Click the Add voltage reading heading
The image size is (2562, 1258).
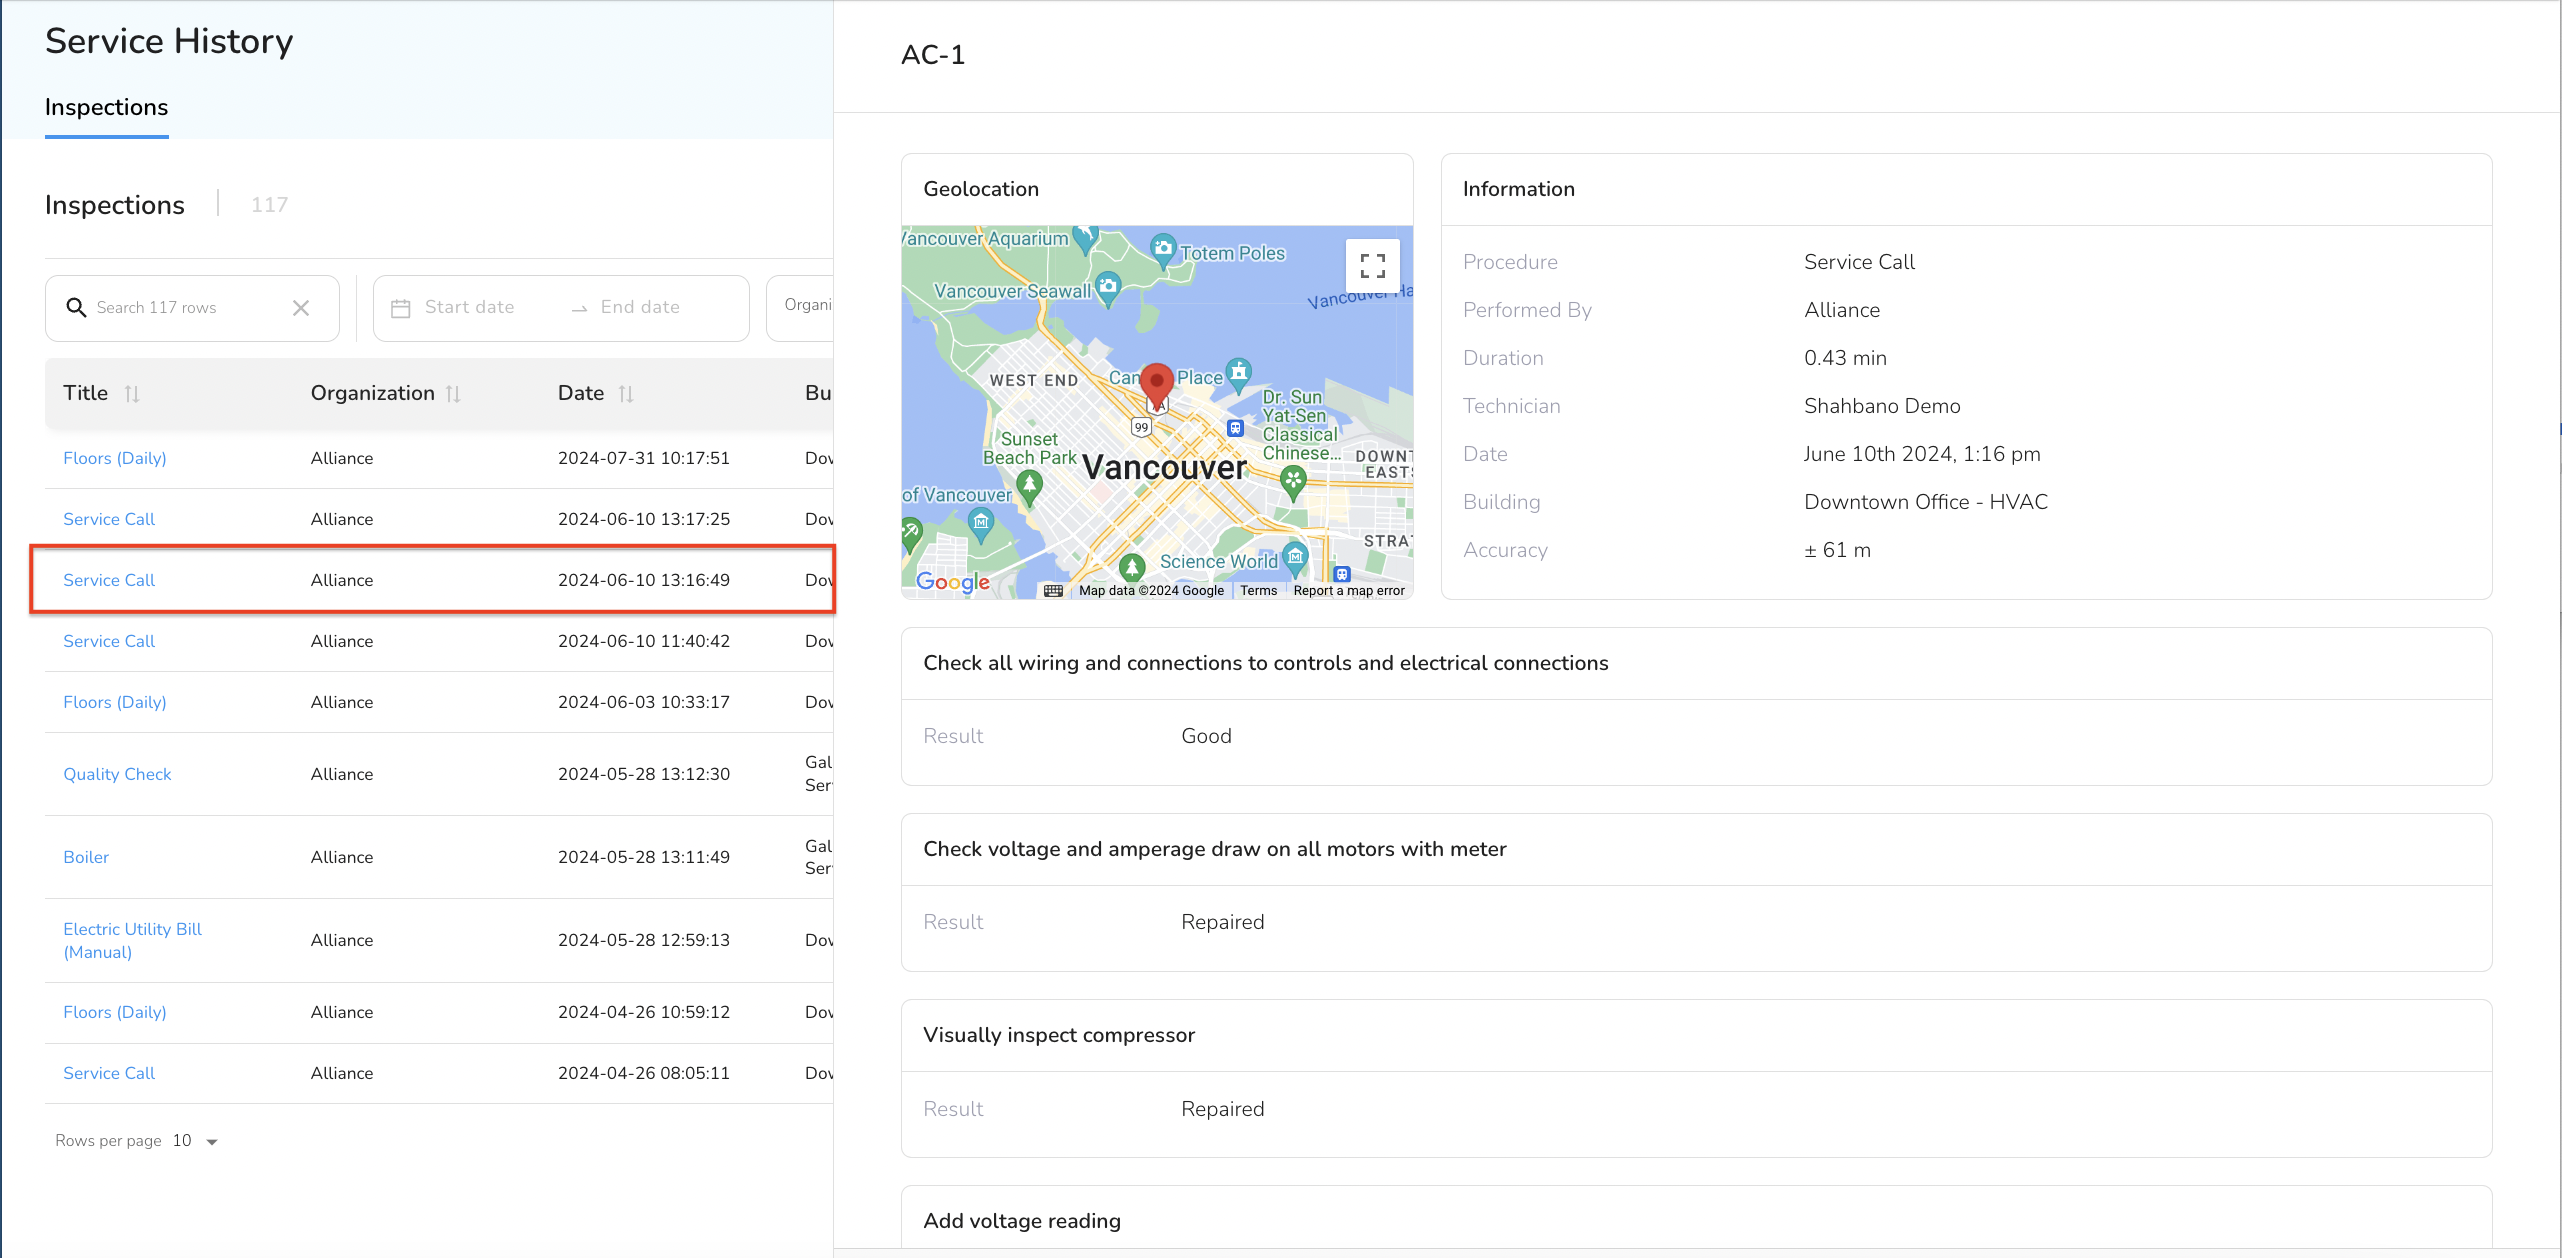1022,1221
